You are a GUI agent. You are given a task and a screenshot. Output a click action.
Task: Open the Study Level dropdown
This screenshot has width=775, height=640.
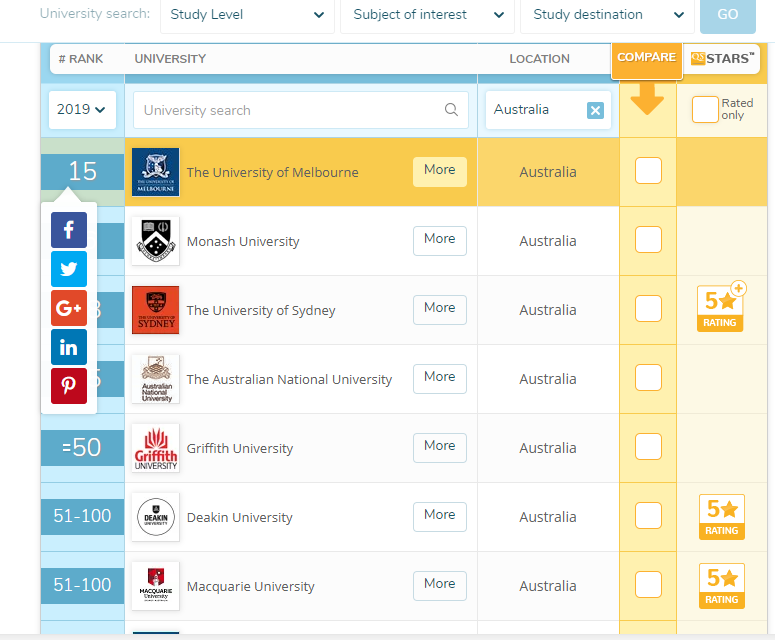click(247, 15)
